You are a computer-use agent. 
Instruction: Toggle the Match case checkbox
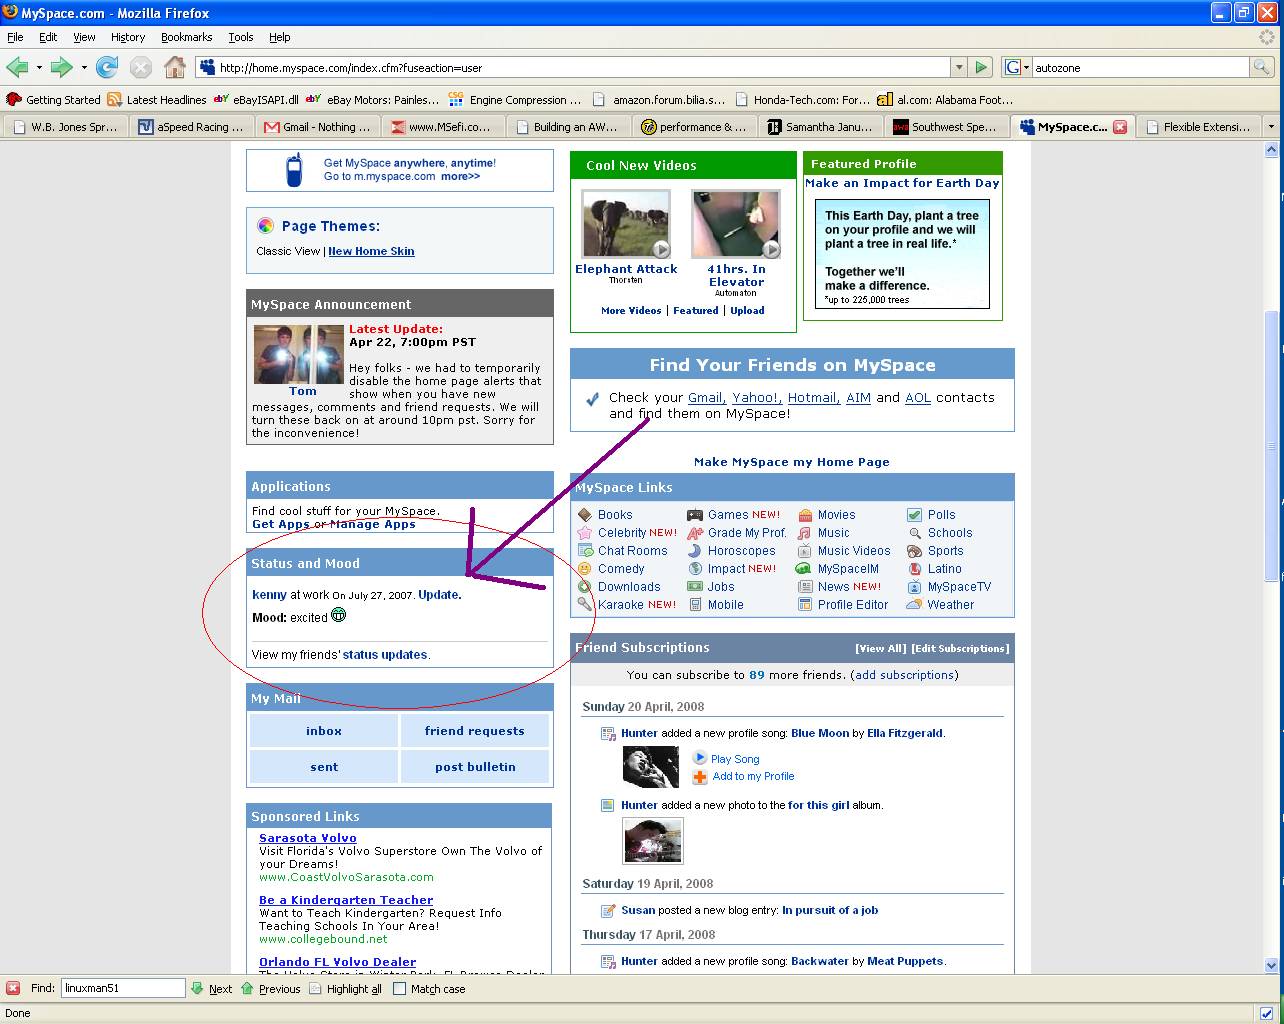[400, 988]
